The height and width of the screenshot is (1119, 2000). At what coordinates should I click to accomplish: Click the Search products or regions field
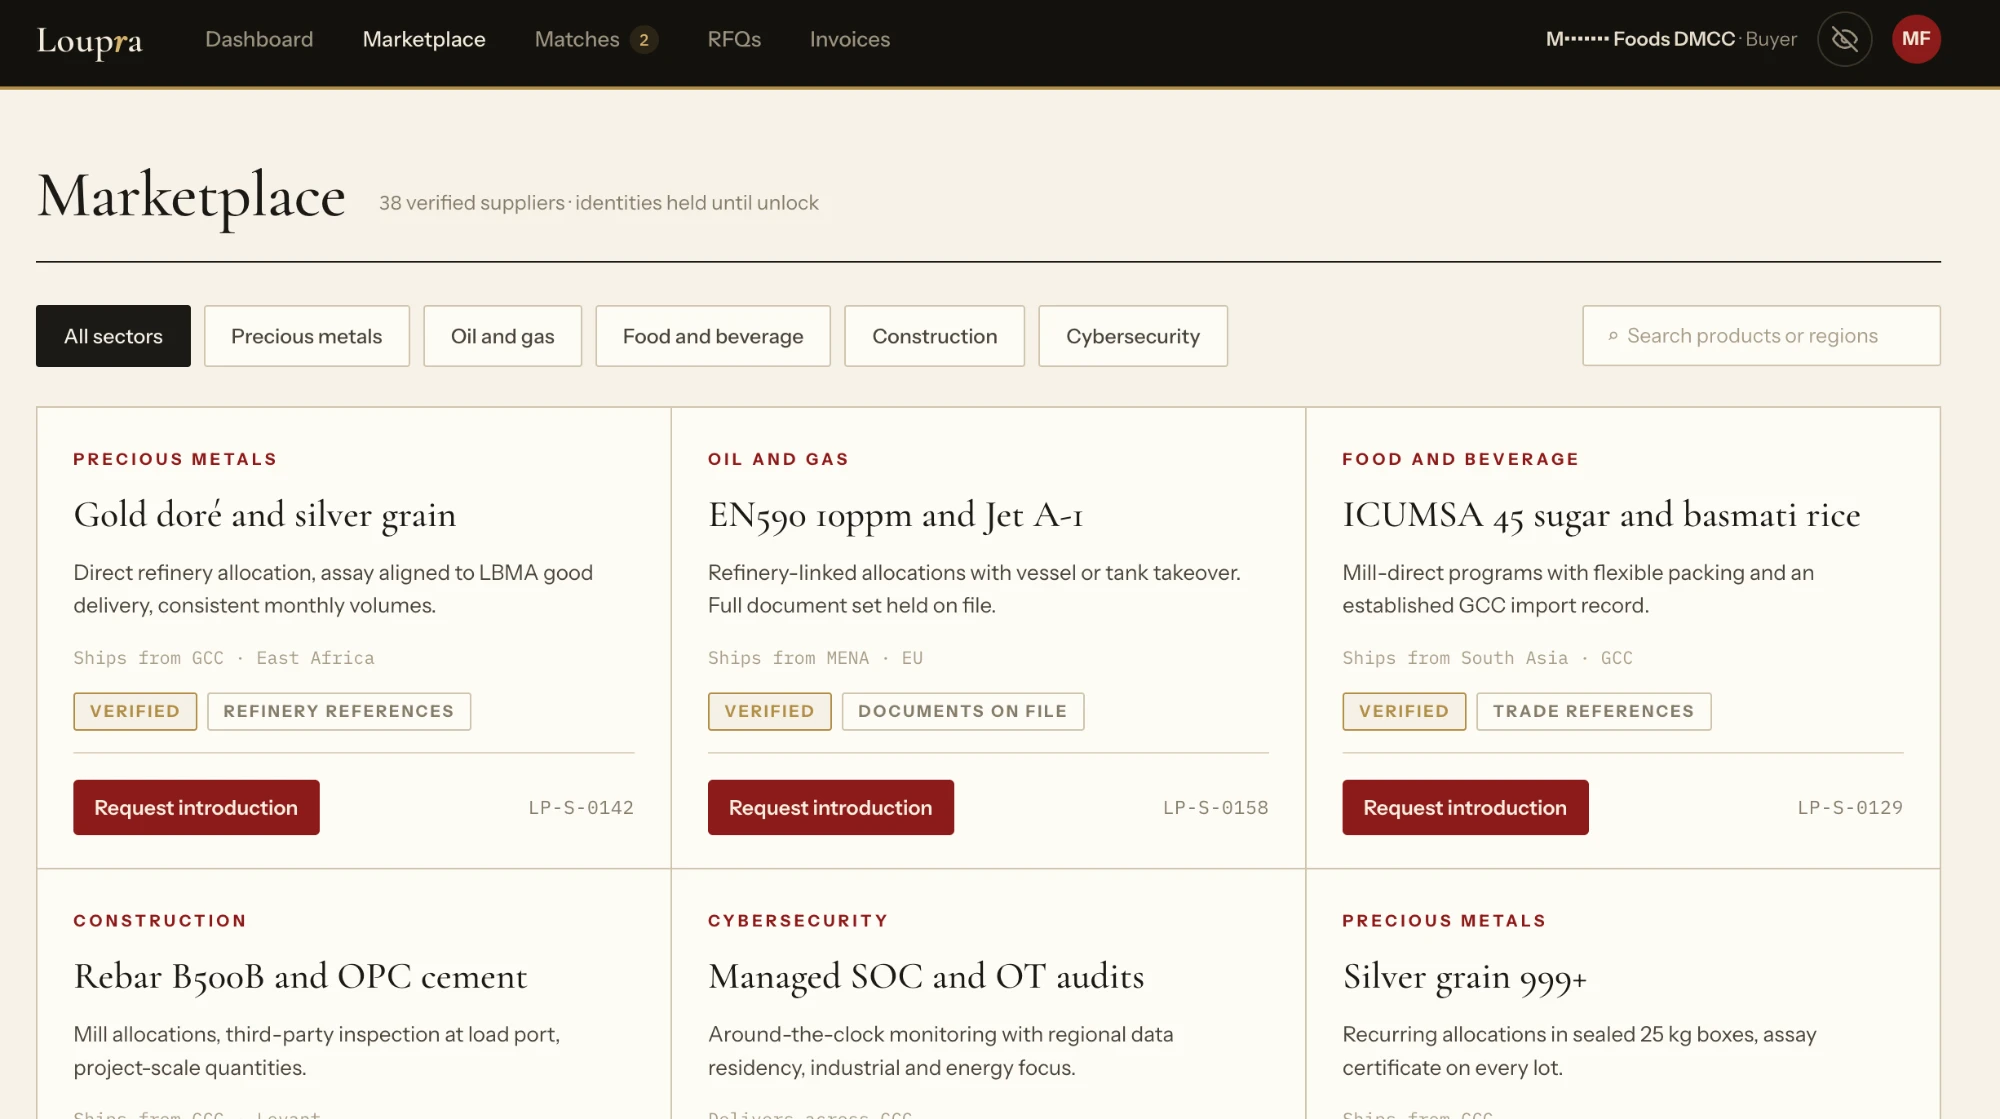tap(1761, 336)
